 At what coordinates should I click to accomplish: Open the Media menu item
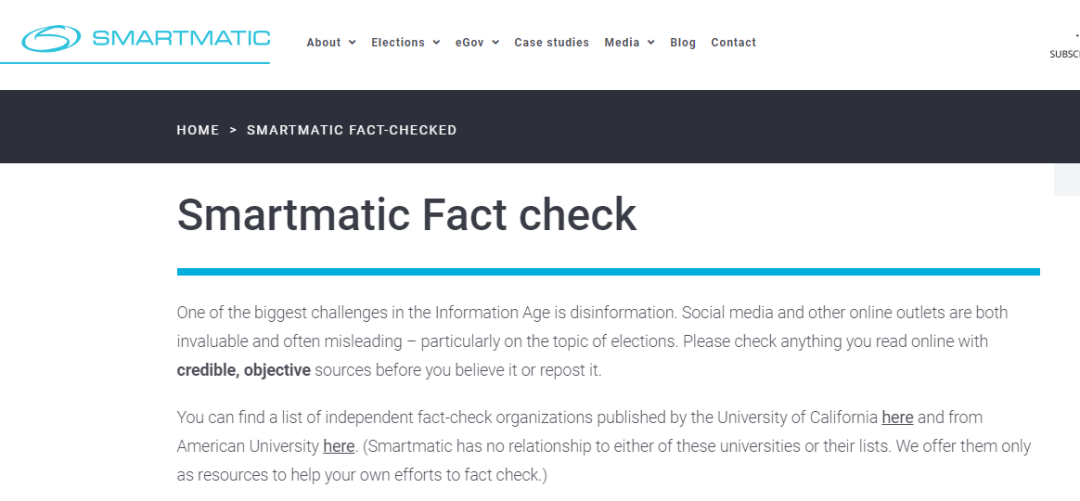(622, 42)
